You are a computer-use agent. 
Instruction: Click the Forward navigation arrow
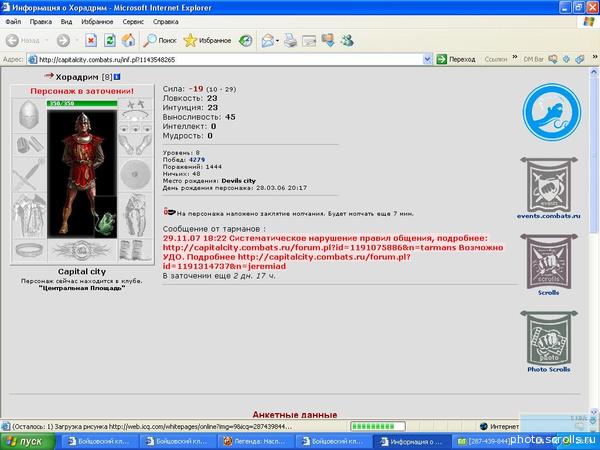tap(63, 40)
